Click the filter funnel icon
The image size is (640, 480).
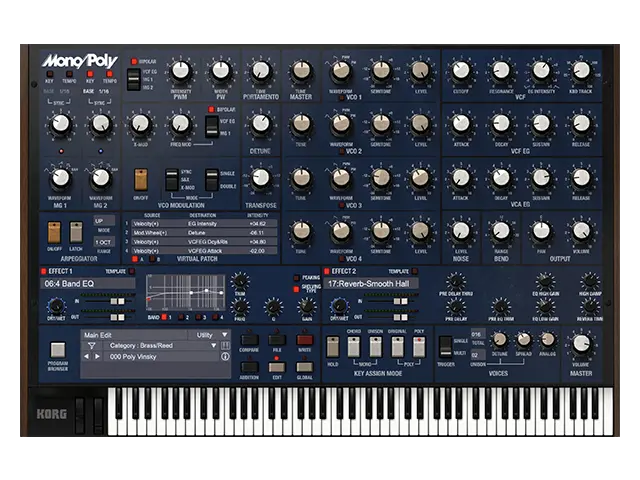[92, 346]
